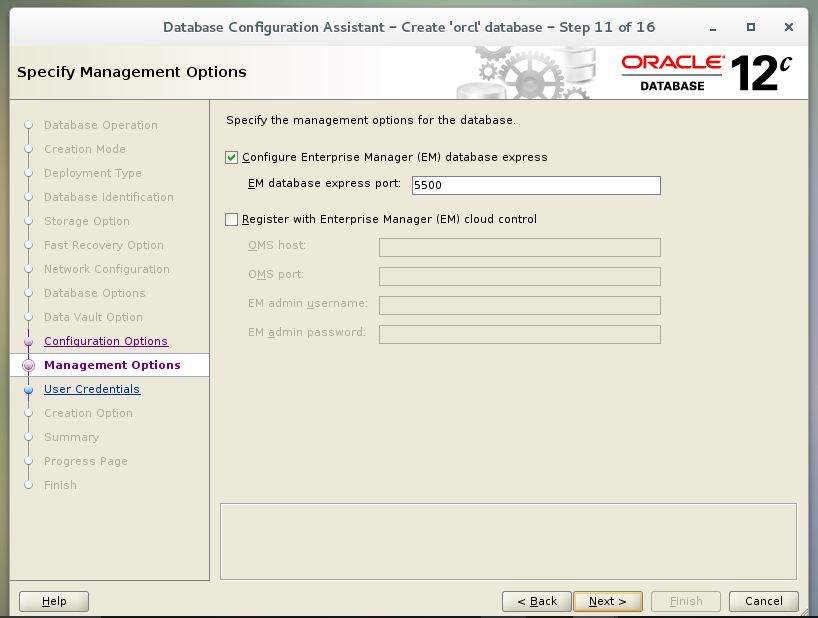This screenshot has width=818, height=618.
Task: Click the EM admin username field
Action: (520, 306)
